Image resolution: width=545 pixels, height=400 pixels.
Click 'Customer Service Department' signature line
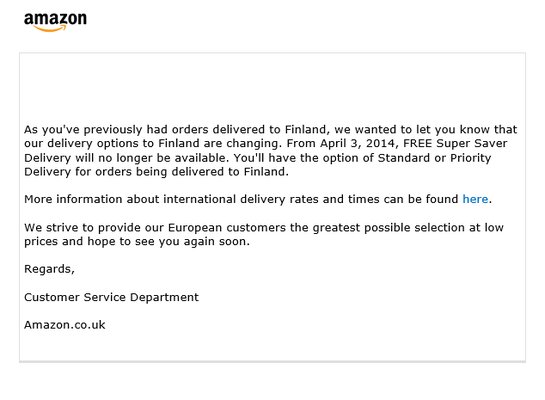111,297
